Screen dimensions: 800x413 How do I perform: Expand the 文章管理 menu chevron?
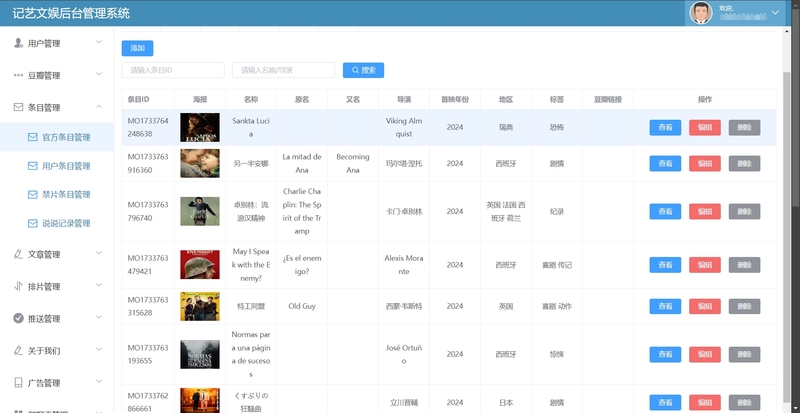(99, 253)
